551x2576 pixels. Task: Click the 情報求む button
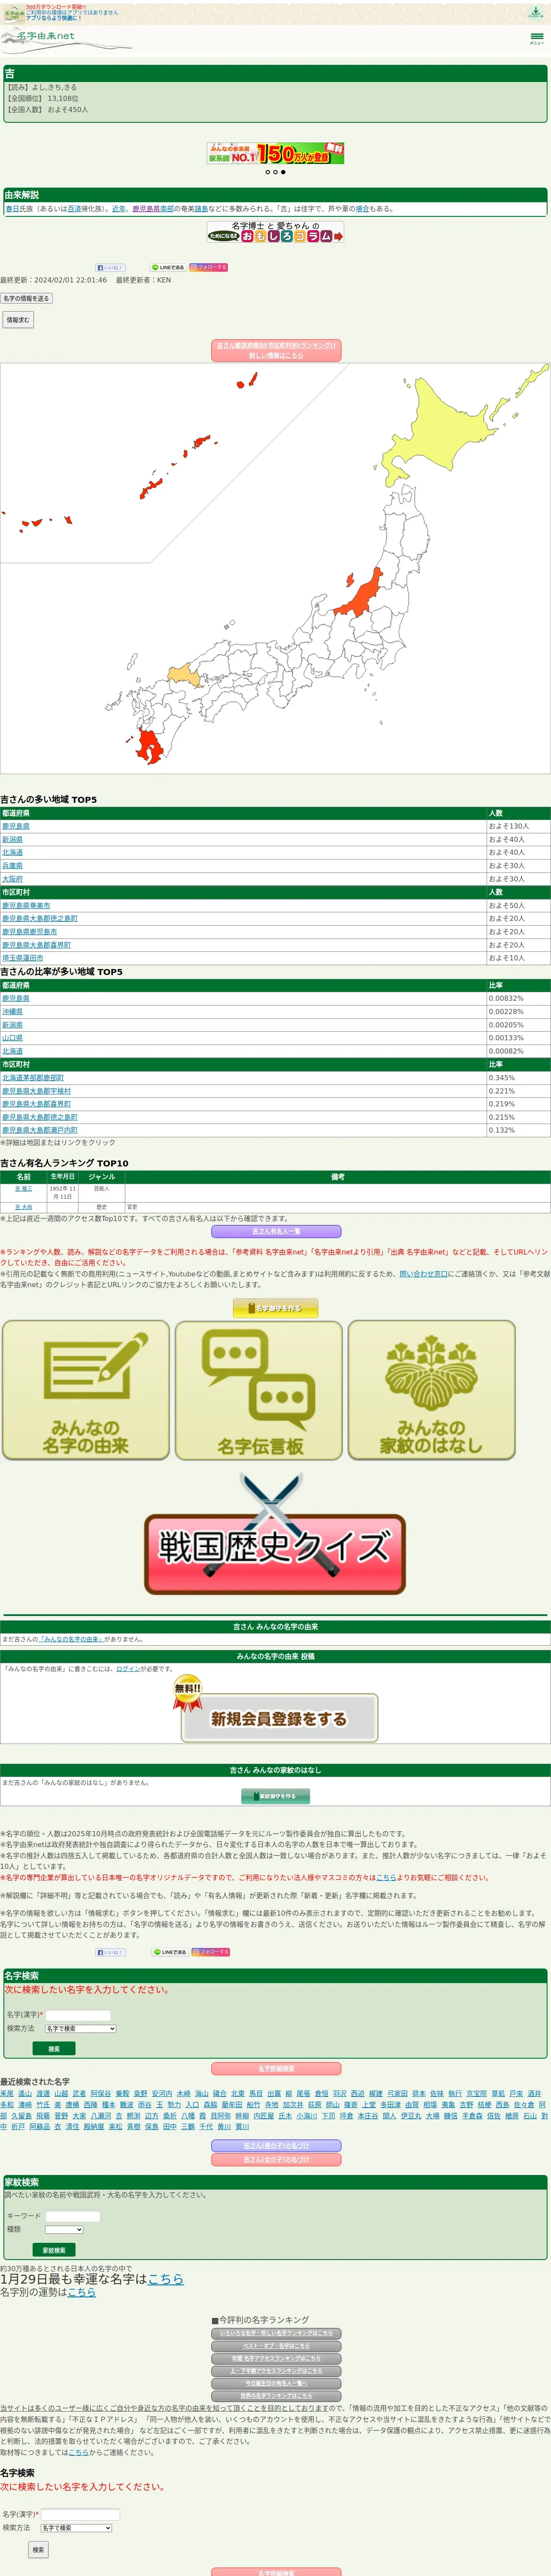coord(18,320)
